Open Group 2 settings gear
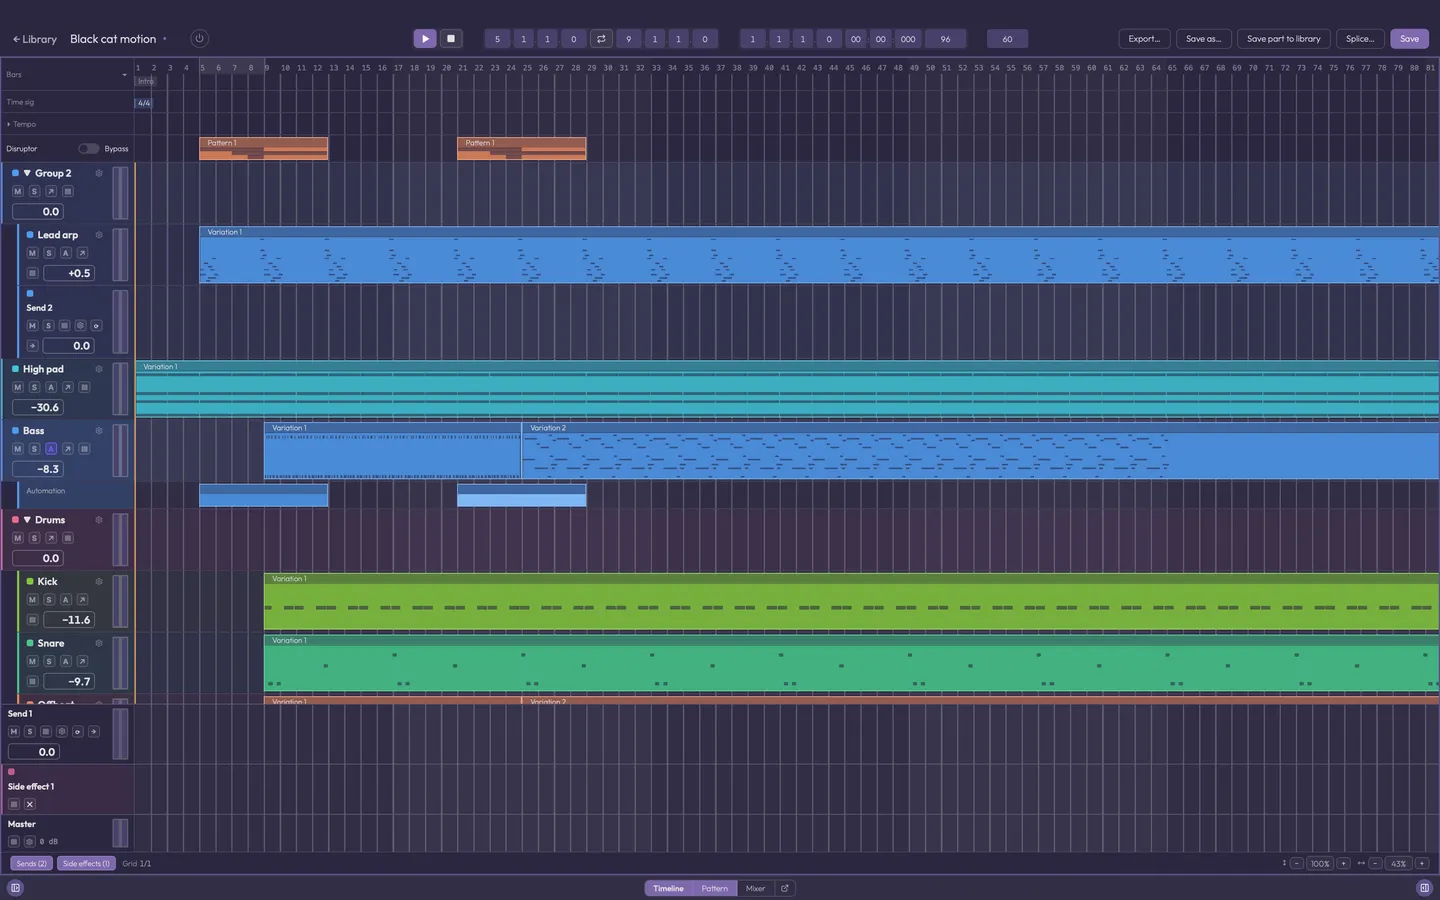Viewport: 1440px width, 900px height. click(99, 173)
